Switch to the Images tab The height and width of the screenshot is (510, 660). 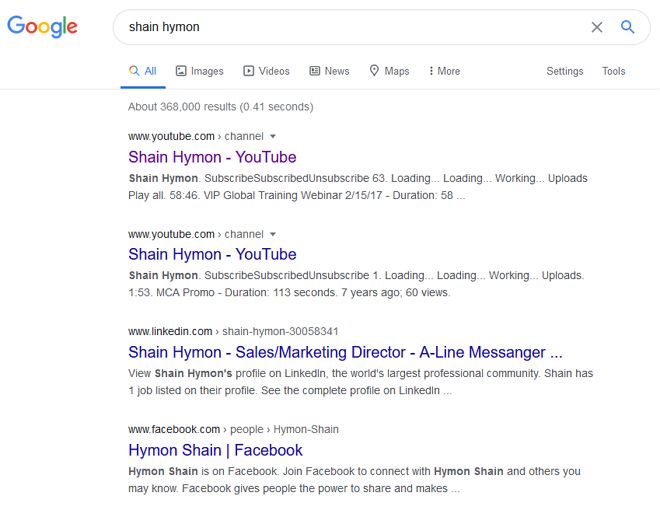coord(200,71)
